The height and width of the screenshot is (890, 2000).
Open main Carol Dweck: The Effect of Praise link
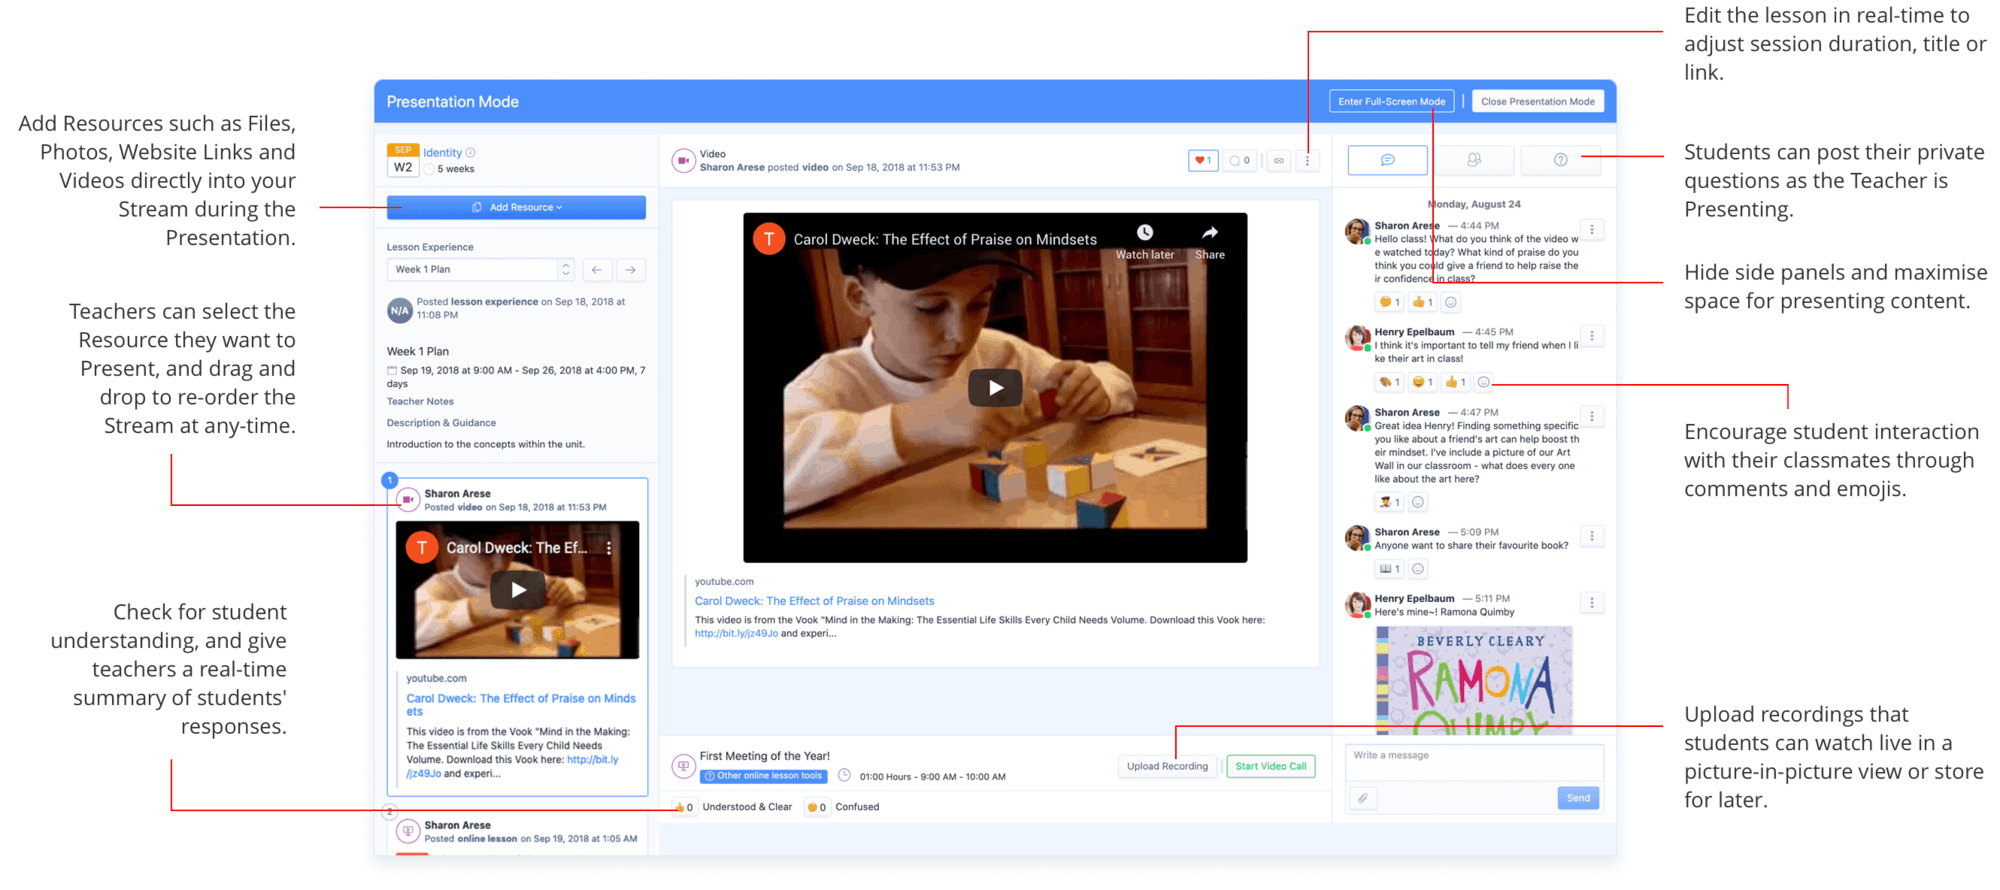(x=814, y=601)
